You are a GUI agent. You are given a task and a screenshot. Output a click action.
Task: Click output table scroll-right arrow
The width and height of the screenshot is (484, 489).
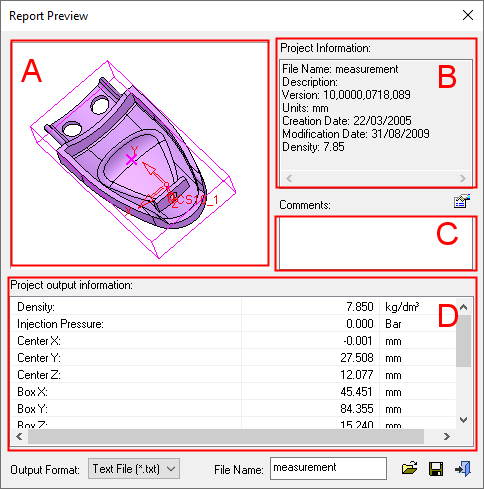(447, 436)
